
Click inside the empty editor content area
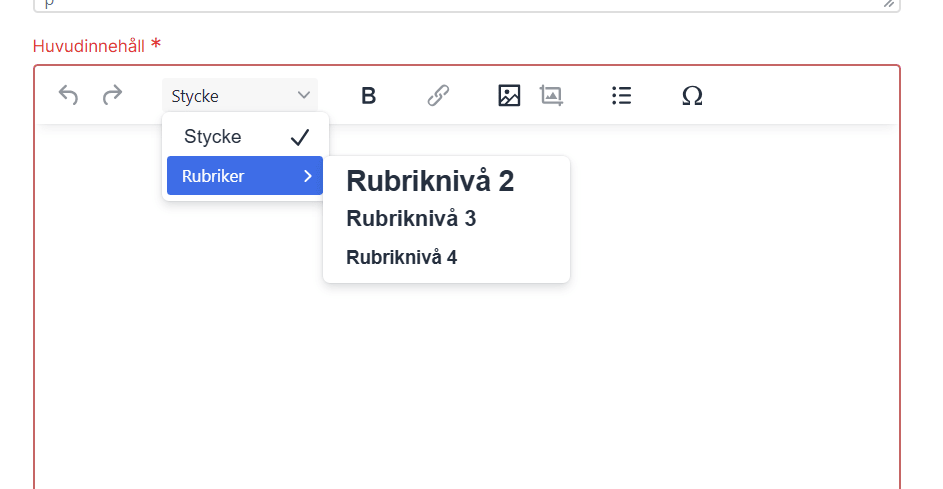click(x=600, y=380)
